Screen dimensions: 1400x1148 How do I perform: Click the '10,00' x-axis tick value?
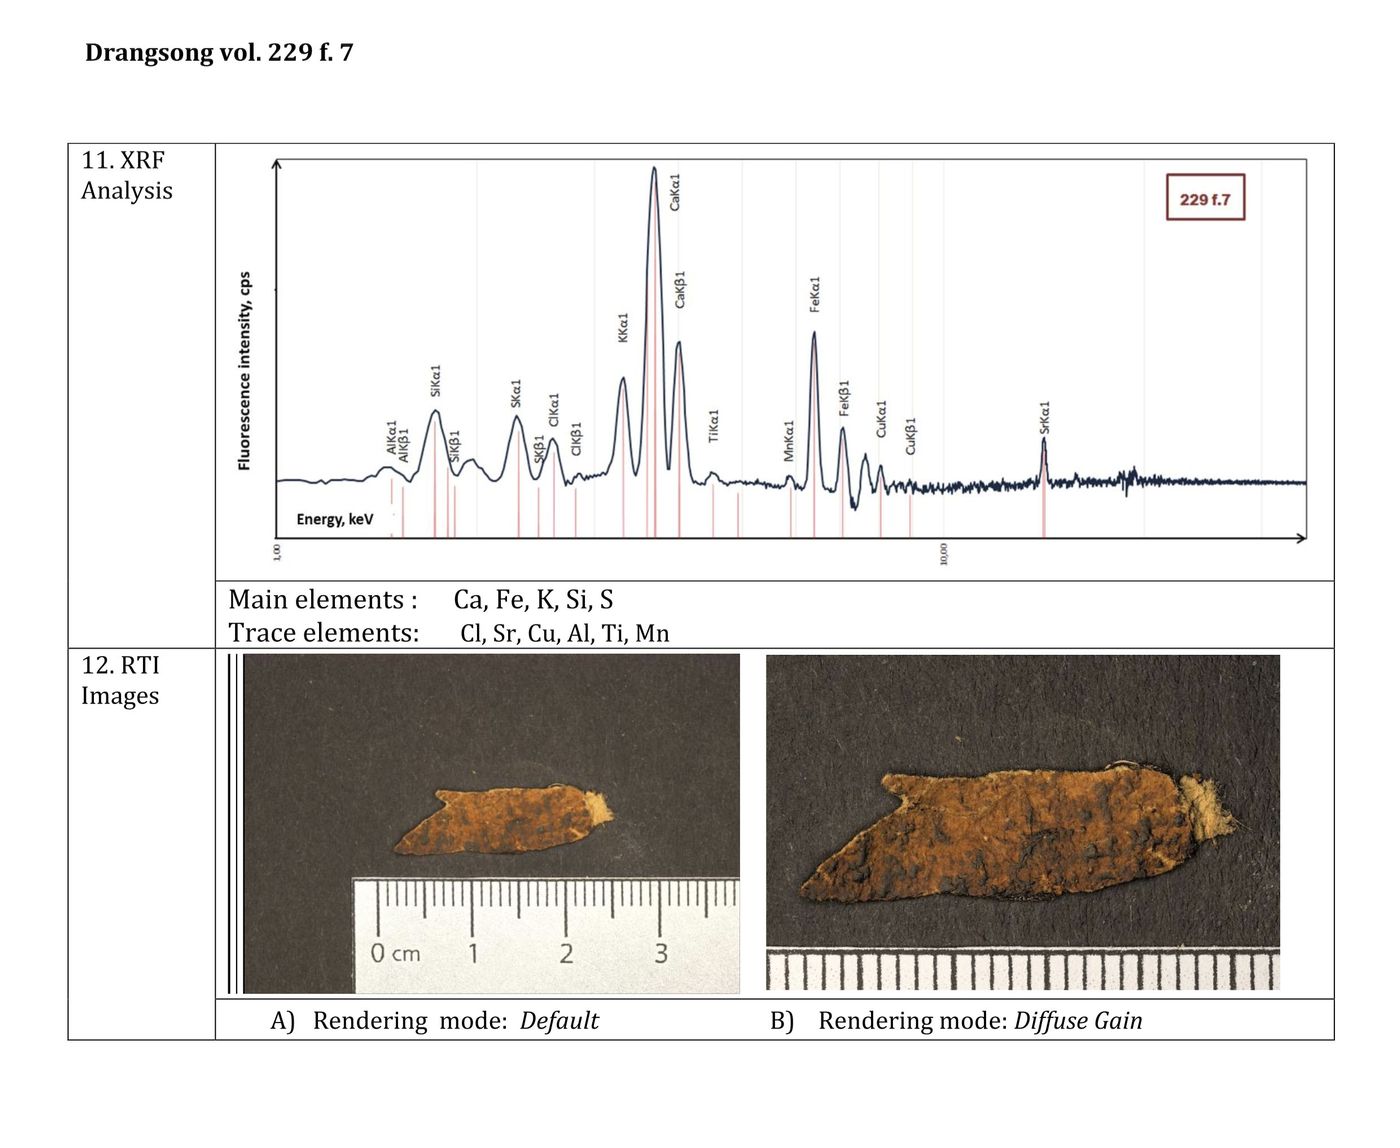coord(943,555)
